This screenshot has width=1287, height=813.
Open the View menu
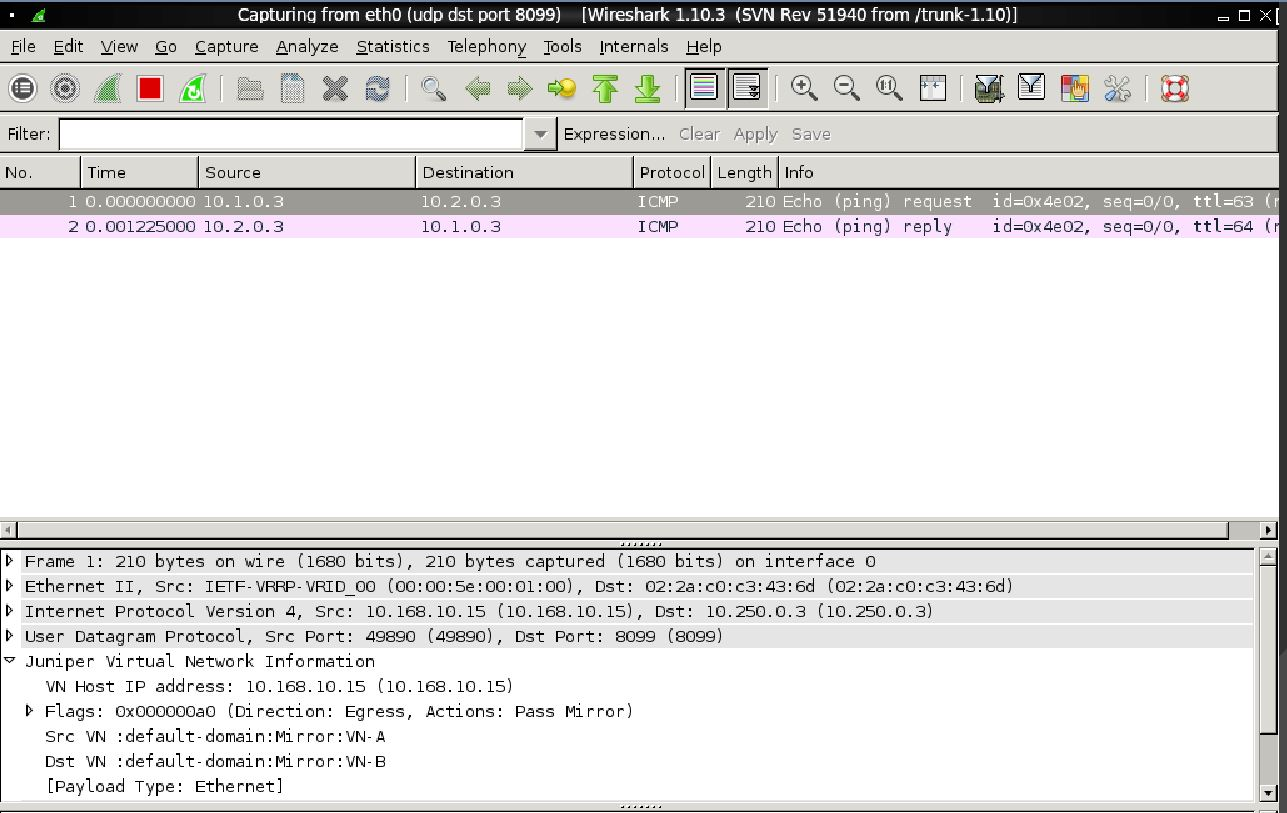(119, 46)
